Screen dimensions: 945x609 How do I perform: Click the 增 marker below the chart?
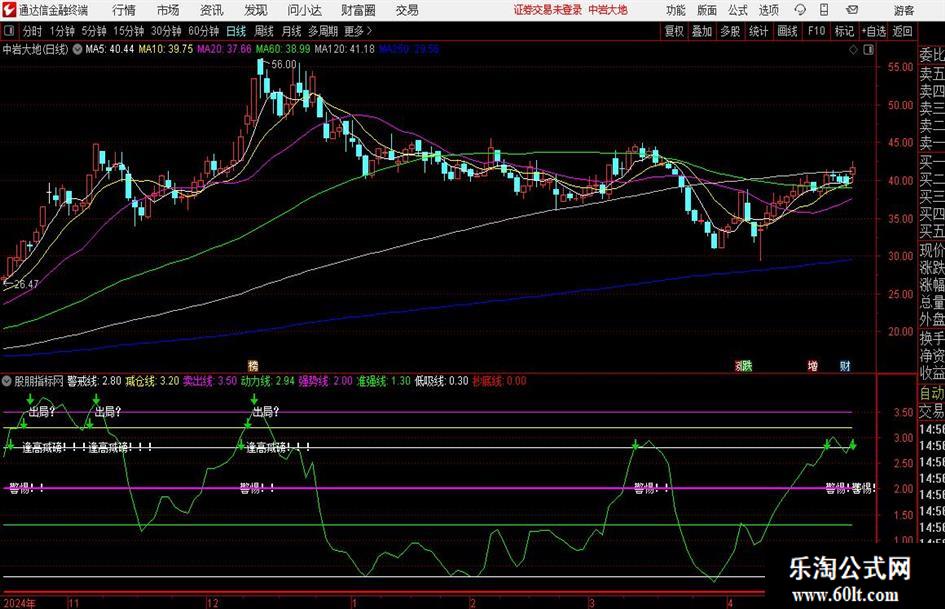[812, 365]
